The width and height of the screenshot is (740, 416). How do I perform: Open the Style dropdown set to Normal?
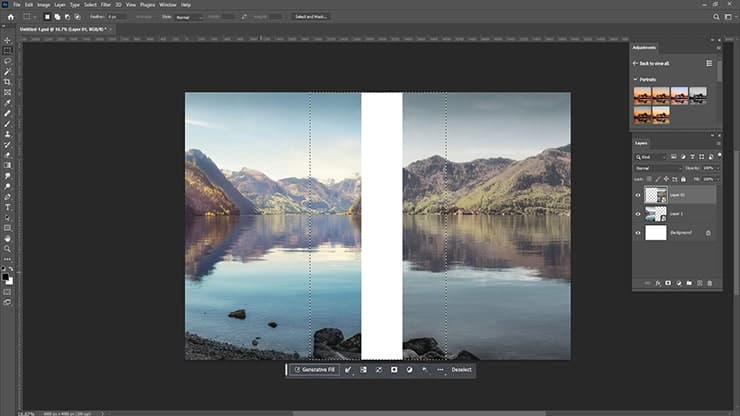coord(189,17)
